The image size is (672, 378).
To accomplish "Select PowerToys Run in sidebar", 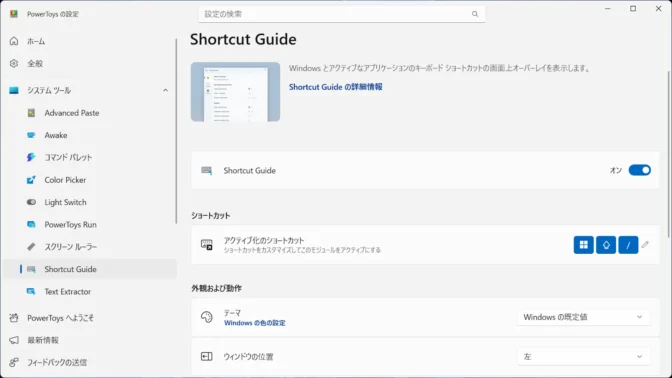I will pyautogui.click(x=89, y=224).
